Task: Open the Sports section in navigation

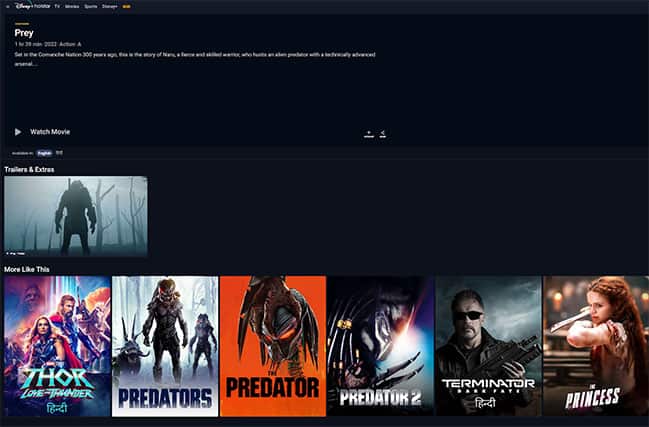Action: pos(91,7)
